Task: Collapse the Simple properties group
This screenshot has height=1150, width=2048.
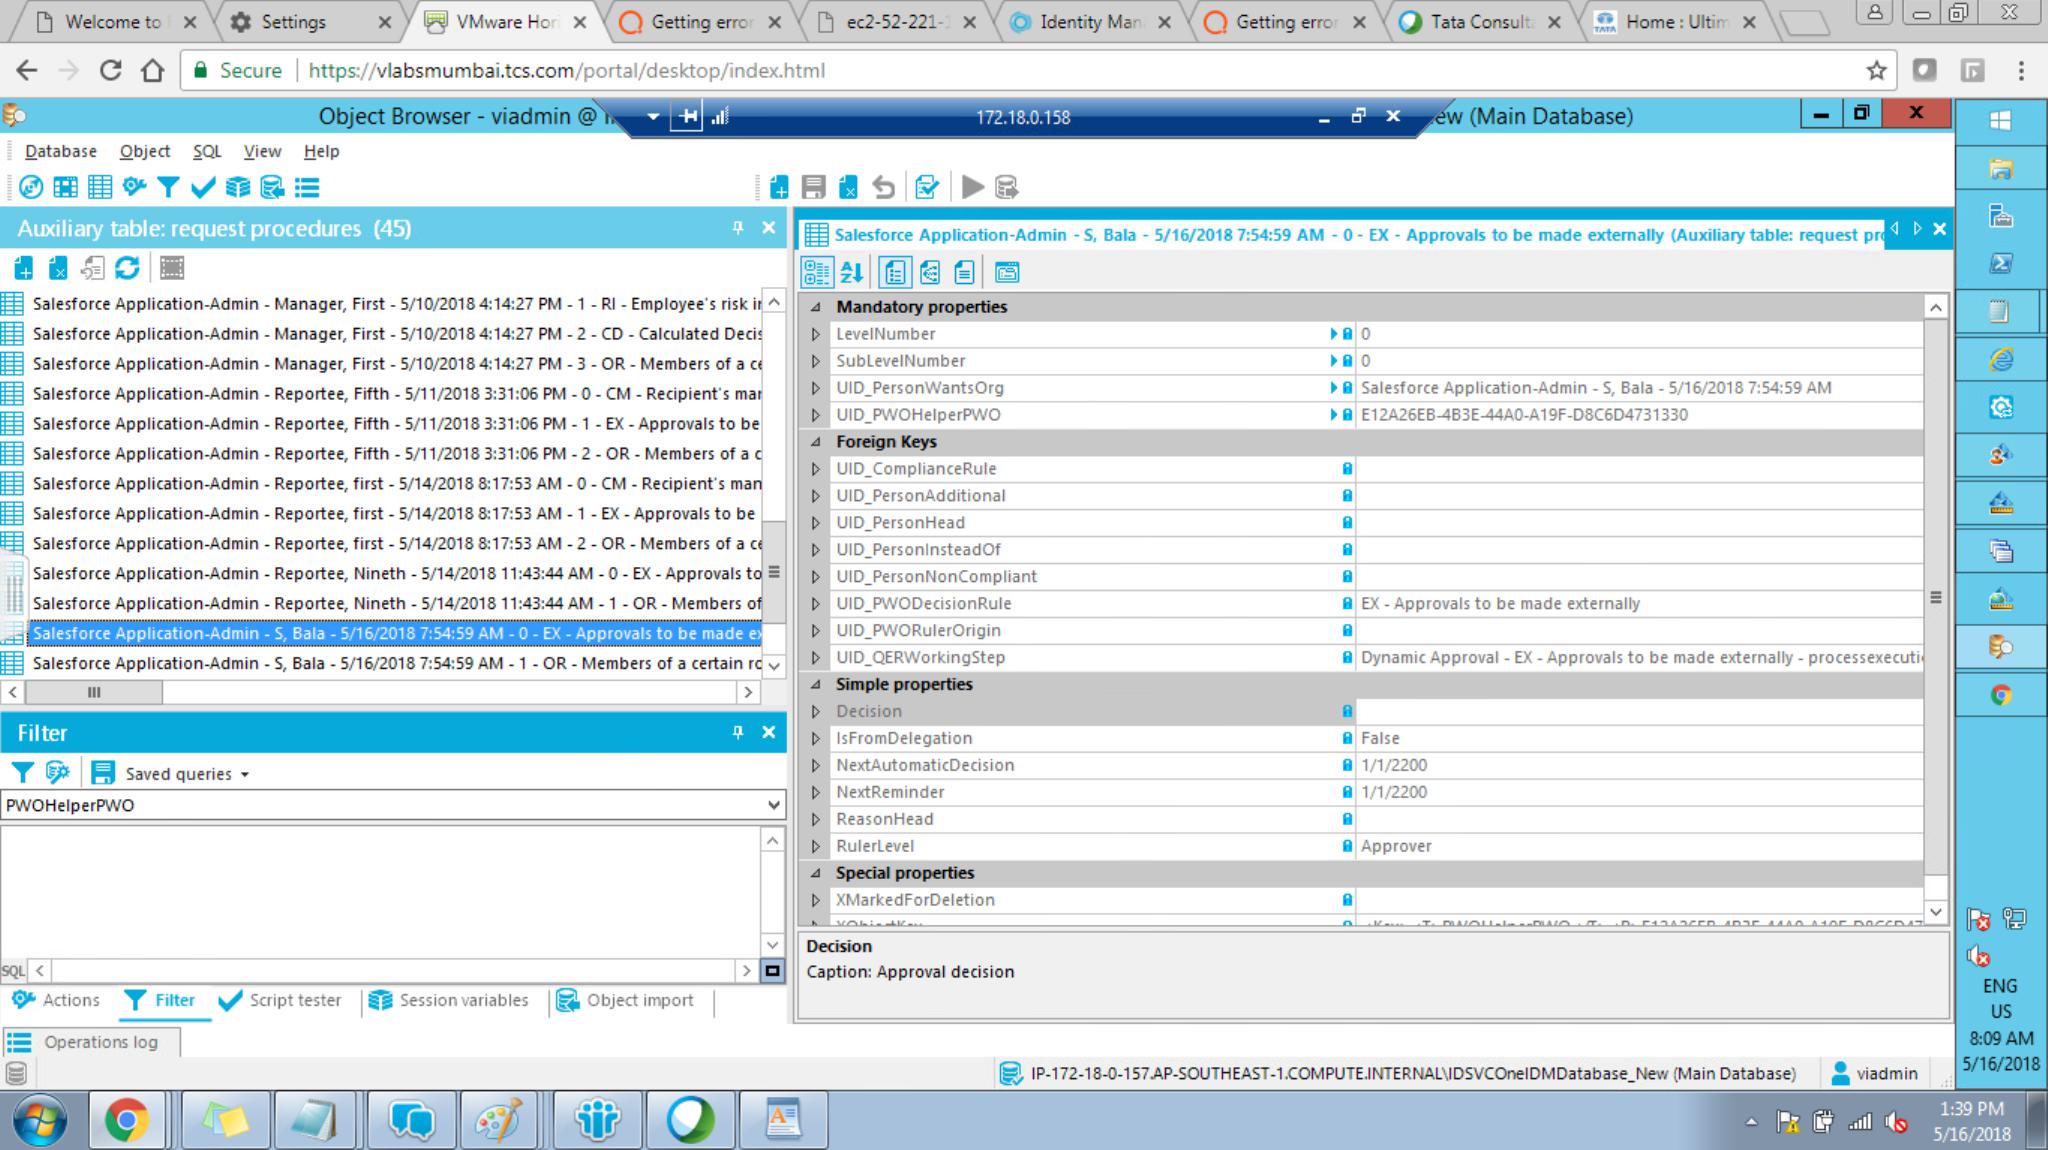Action: [x=815, y=685]
